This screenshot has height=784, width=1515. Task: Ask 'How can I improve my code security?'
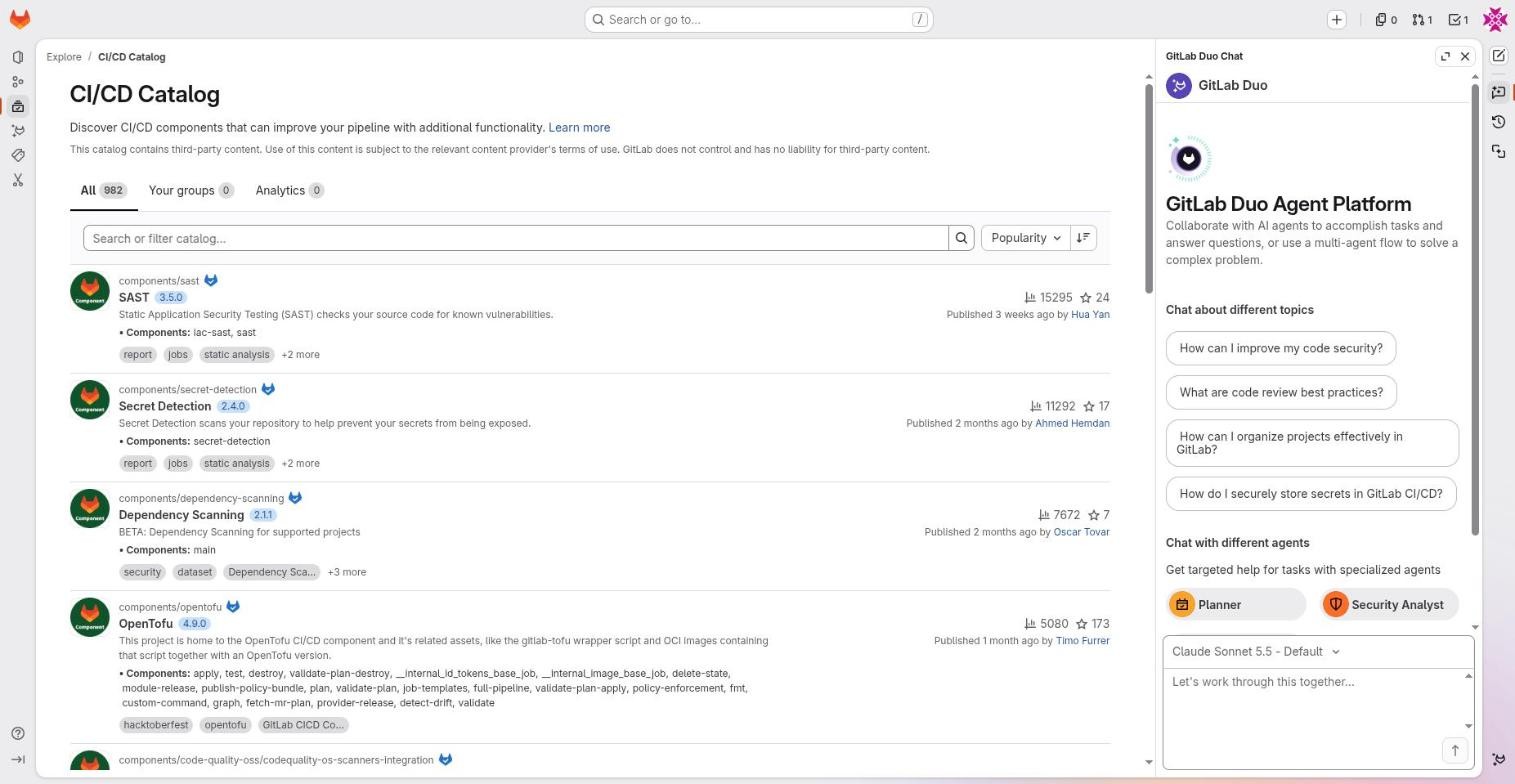(1281, 348)
